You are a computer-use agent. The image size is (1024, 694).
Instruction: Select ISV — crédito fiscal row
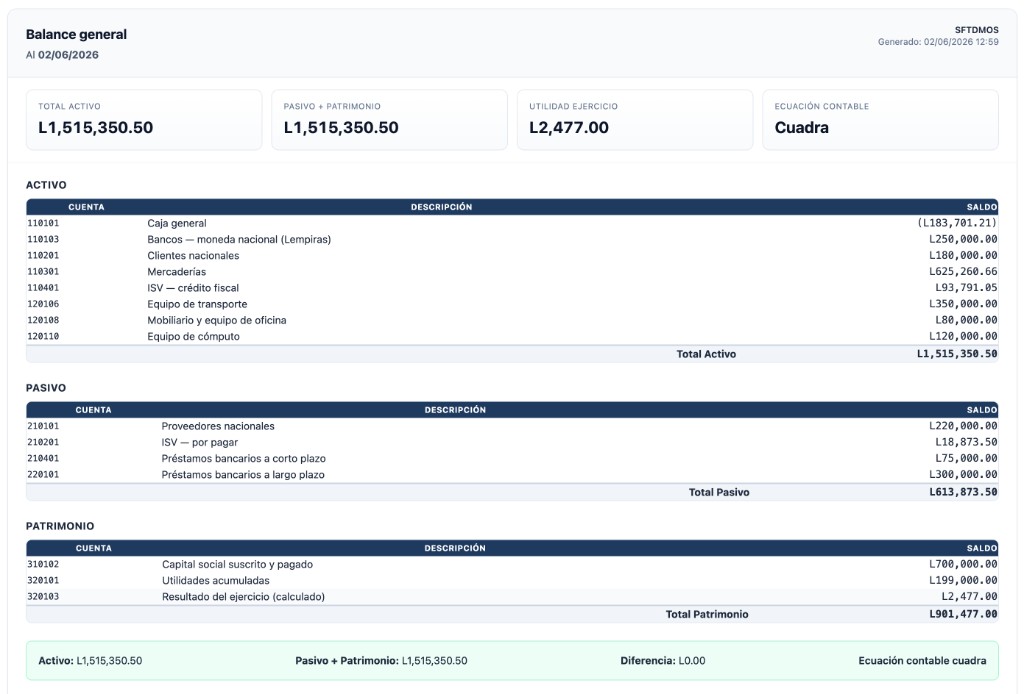[x=512, y=288]
